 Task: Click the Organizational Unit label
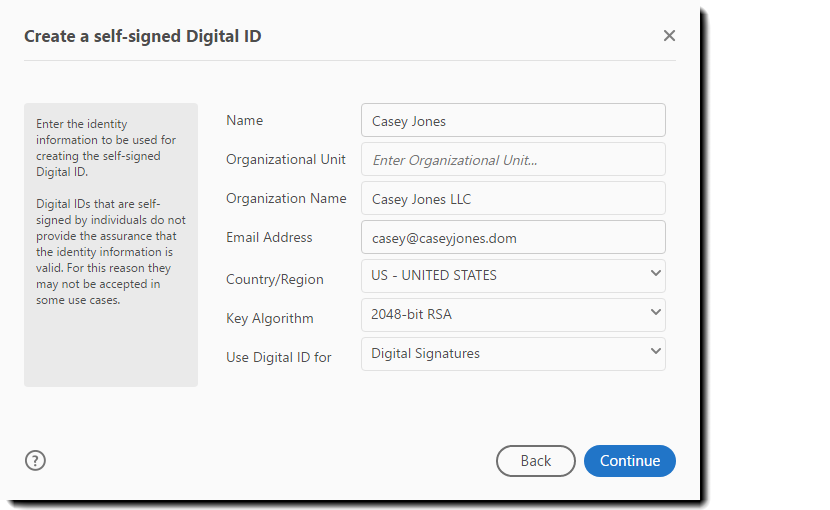(286, 159)
